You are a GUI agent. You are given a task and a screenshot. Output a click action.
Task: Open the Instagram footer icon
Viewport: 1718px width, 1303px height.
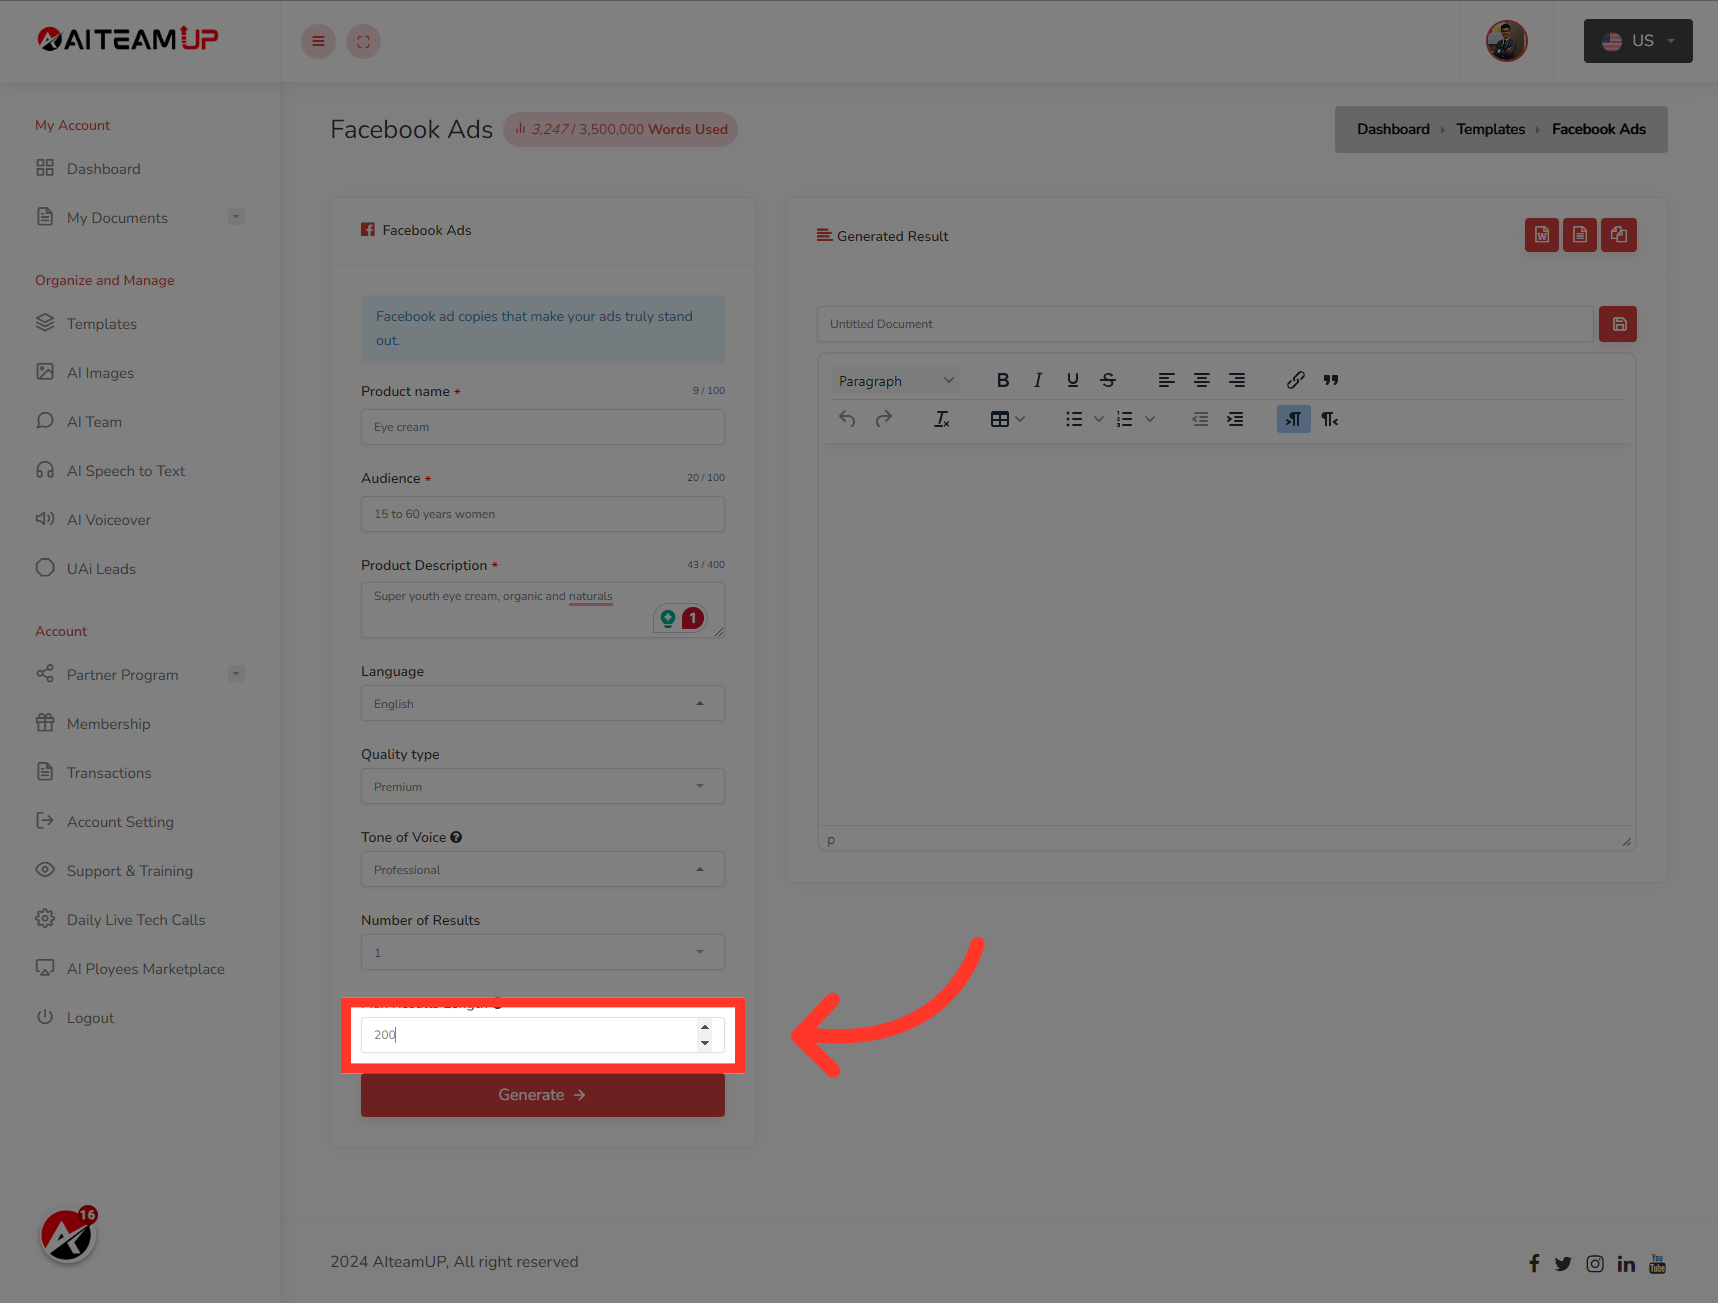point(1595,1264)
